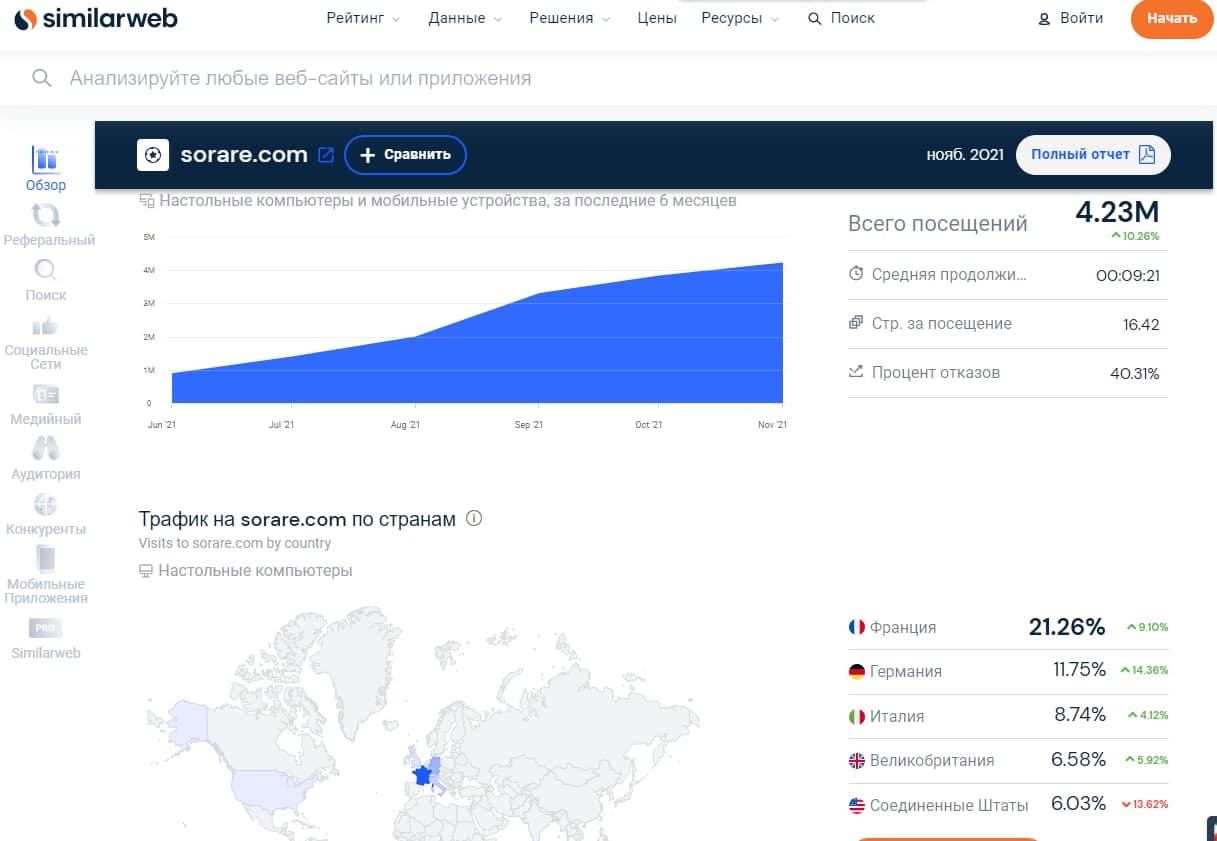Click the orange Начать button
Screen dimensions: 1217x841
[x=1172, y=19]
